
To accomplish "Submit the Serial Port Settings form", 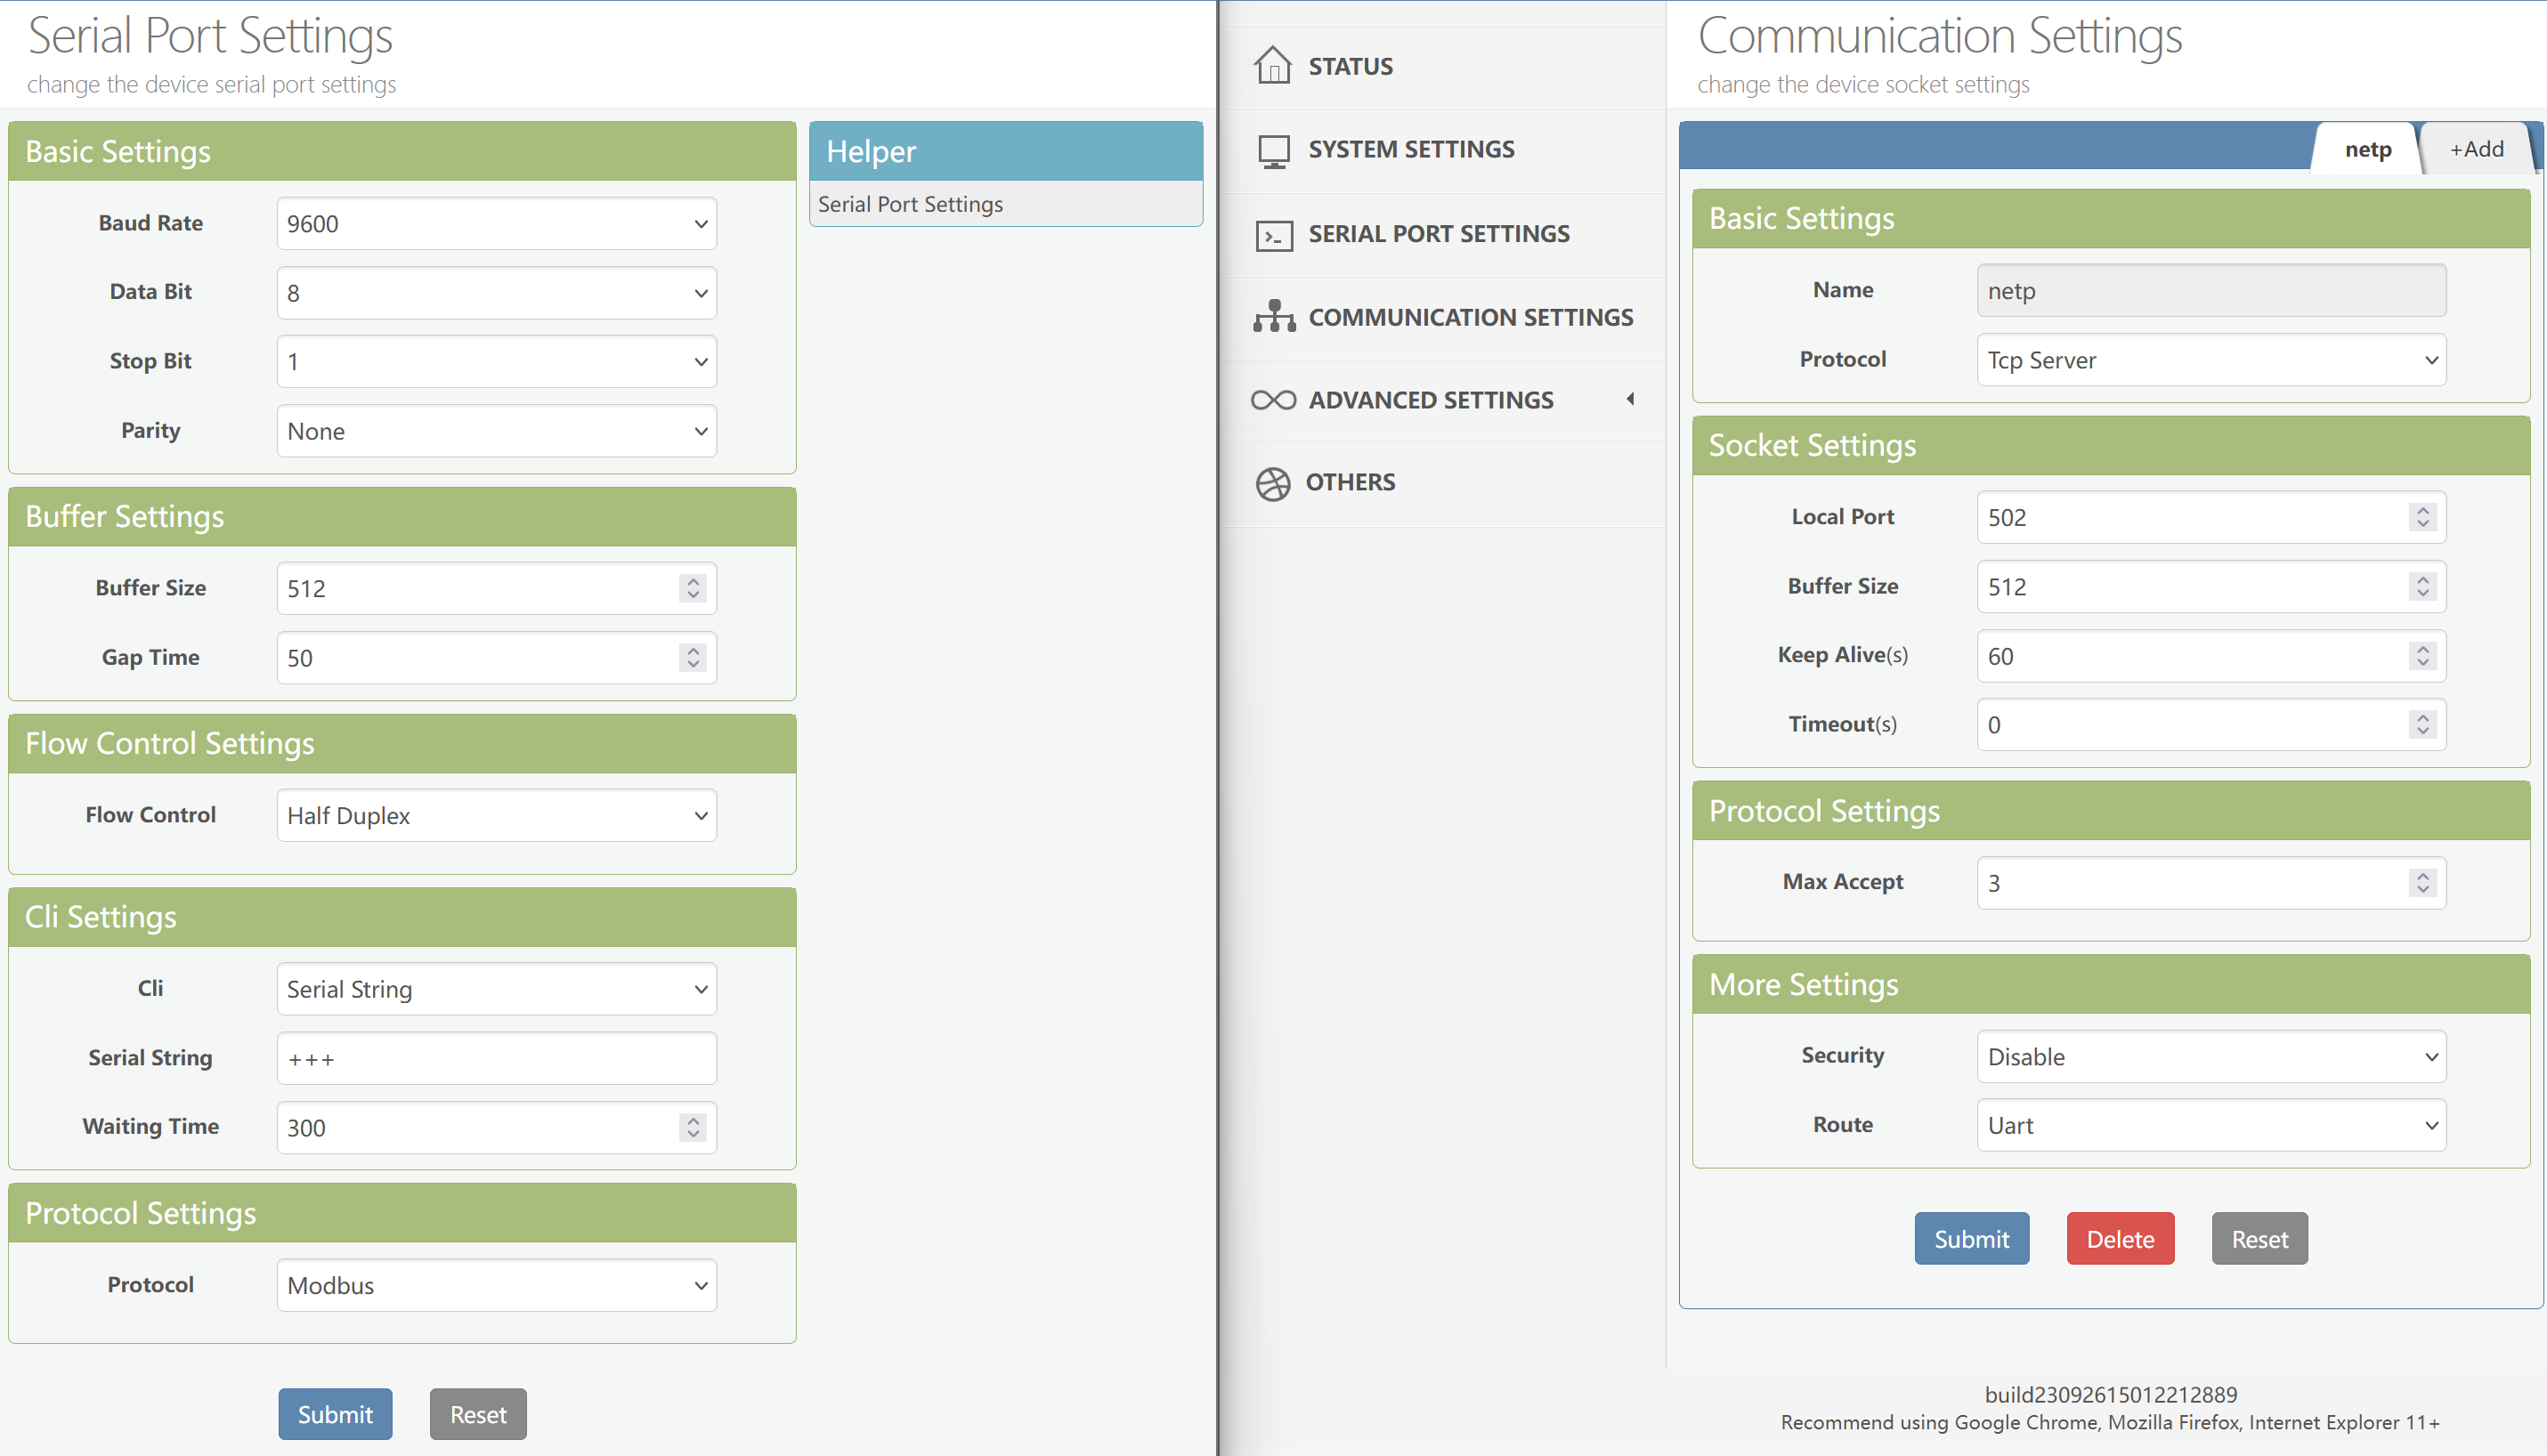I will (335, 1413).
